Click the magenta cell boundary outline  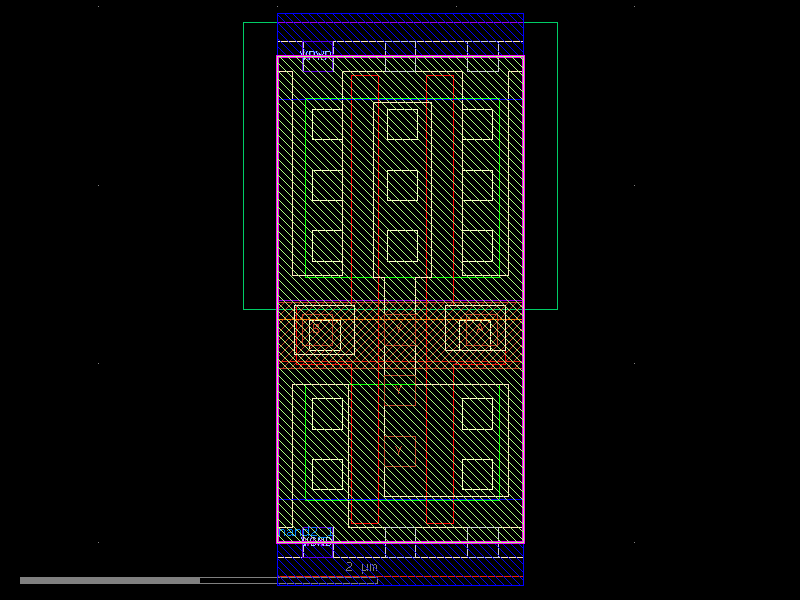point(277,200)
